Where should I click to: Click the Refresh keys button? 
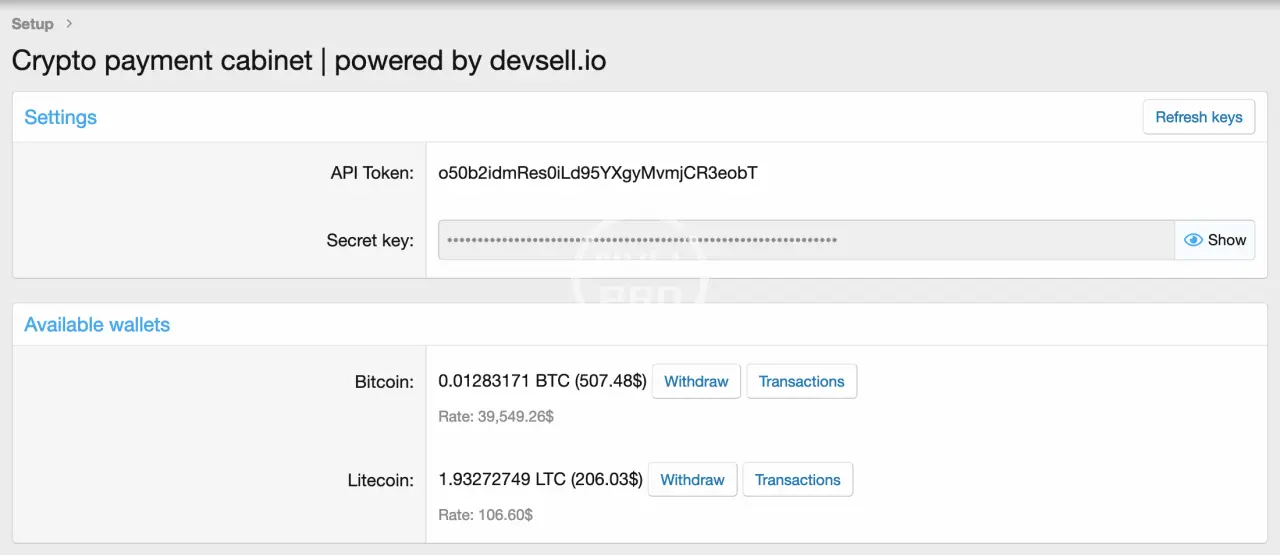[x=1198, y=117]
